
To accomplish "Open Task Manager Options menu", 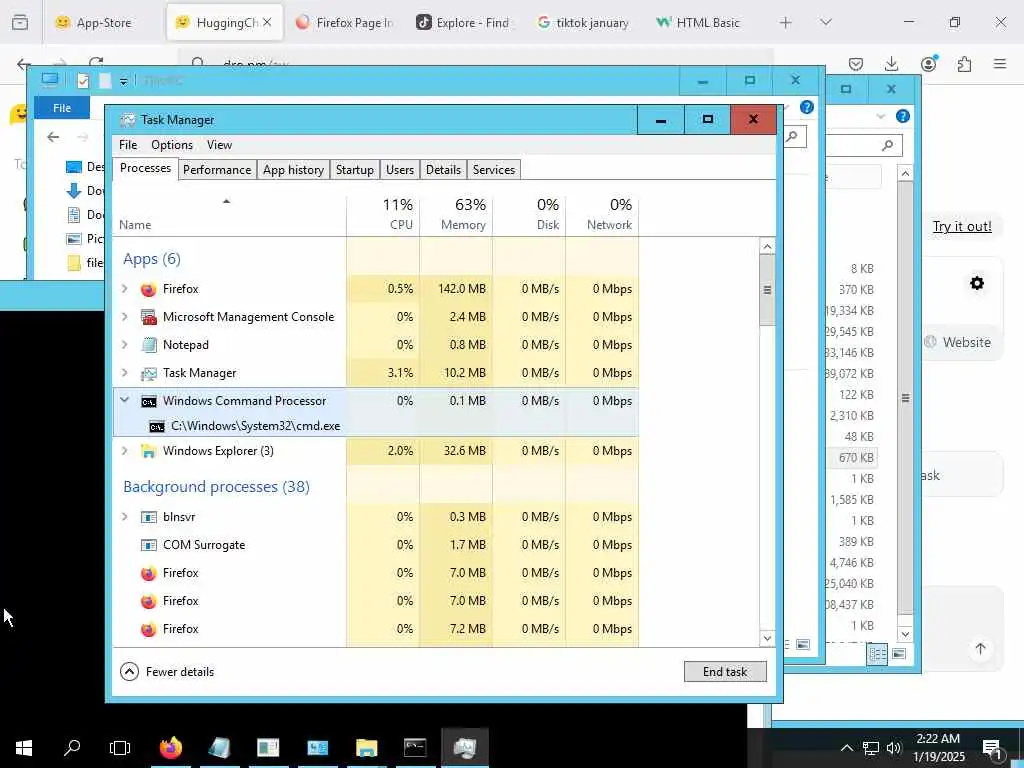I will click(172, 145).
